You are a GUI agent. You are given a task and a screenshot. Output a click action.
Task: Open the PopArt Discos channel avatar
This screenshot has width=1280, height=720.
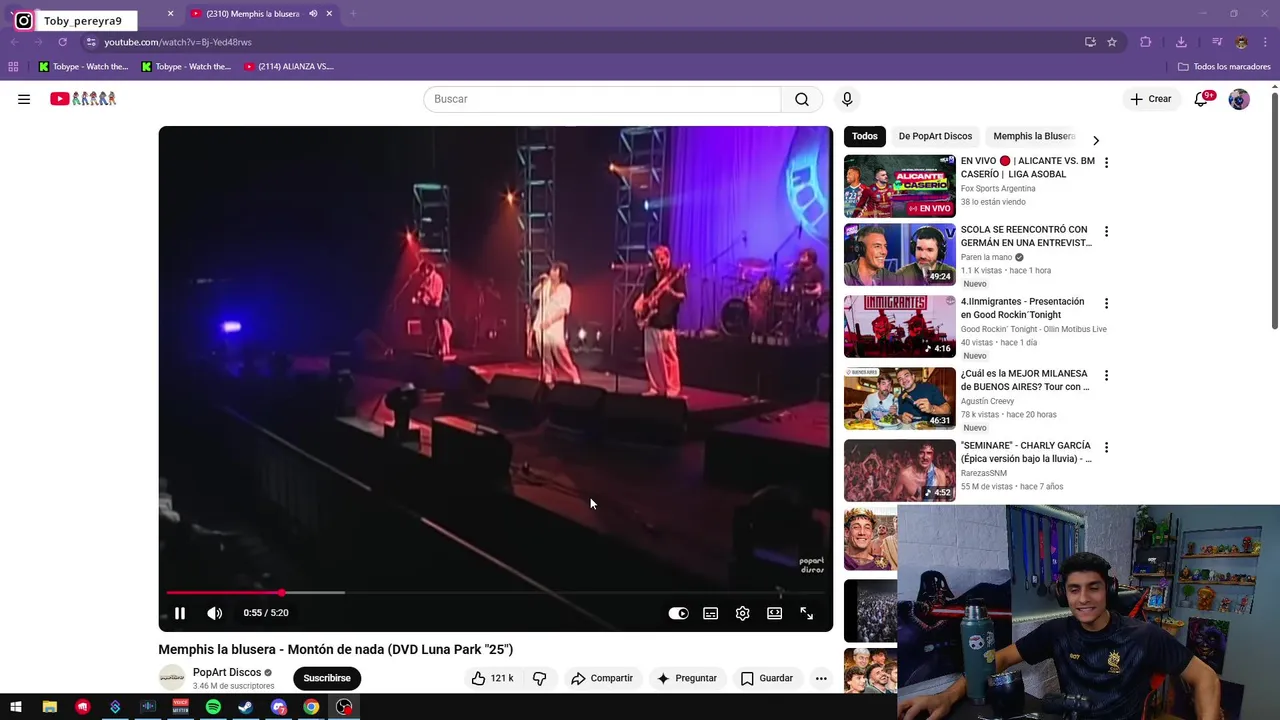(172, 678)
